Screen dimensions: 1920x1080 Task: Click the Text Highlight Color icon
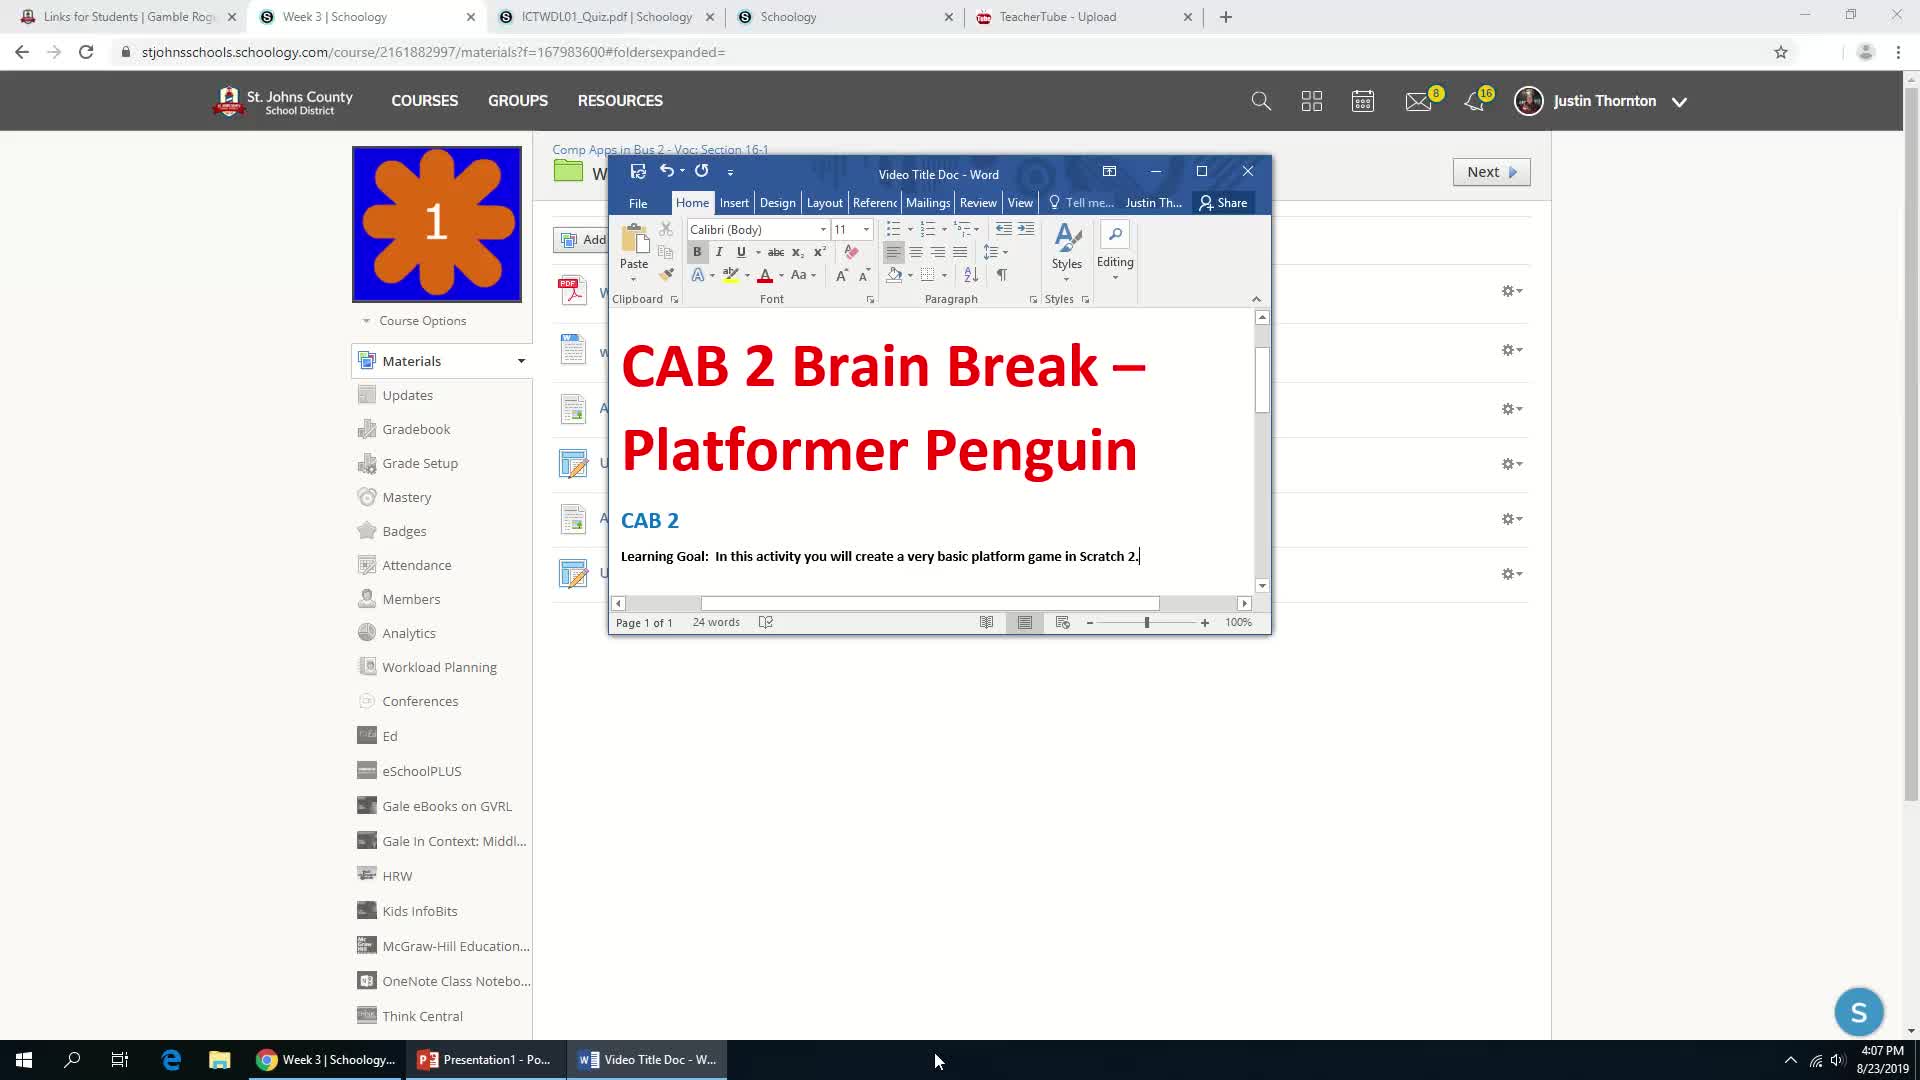tap(729, 274)
